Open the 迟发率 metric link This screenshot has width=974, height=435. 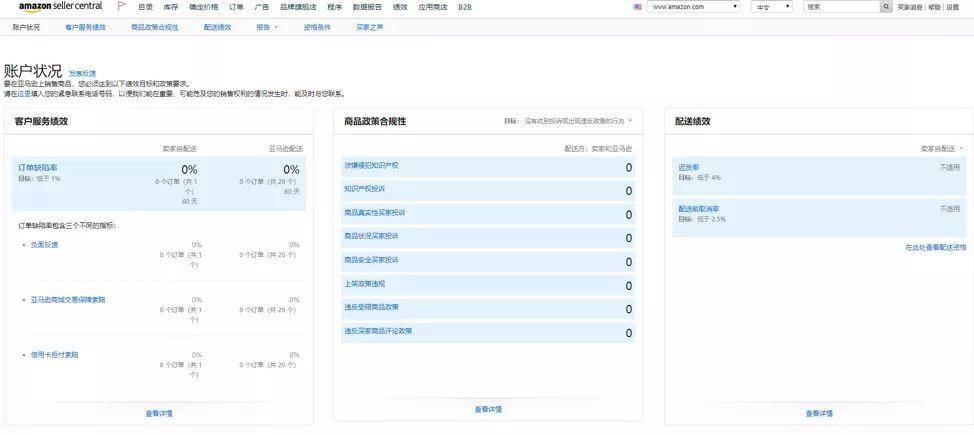(x=688, y=168)
